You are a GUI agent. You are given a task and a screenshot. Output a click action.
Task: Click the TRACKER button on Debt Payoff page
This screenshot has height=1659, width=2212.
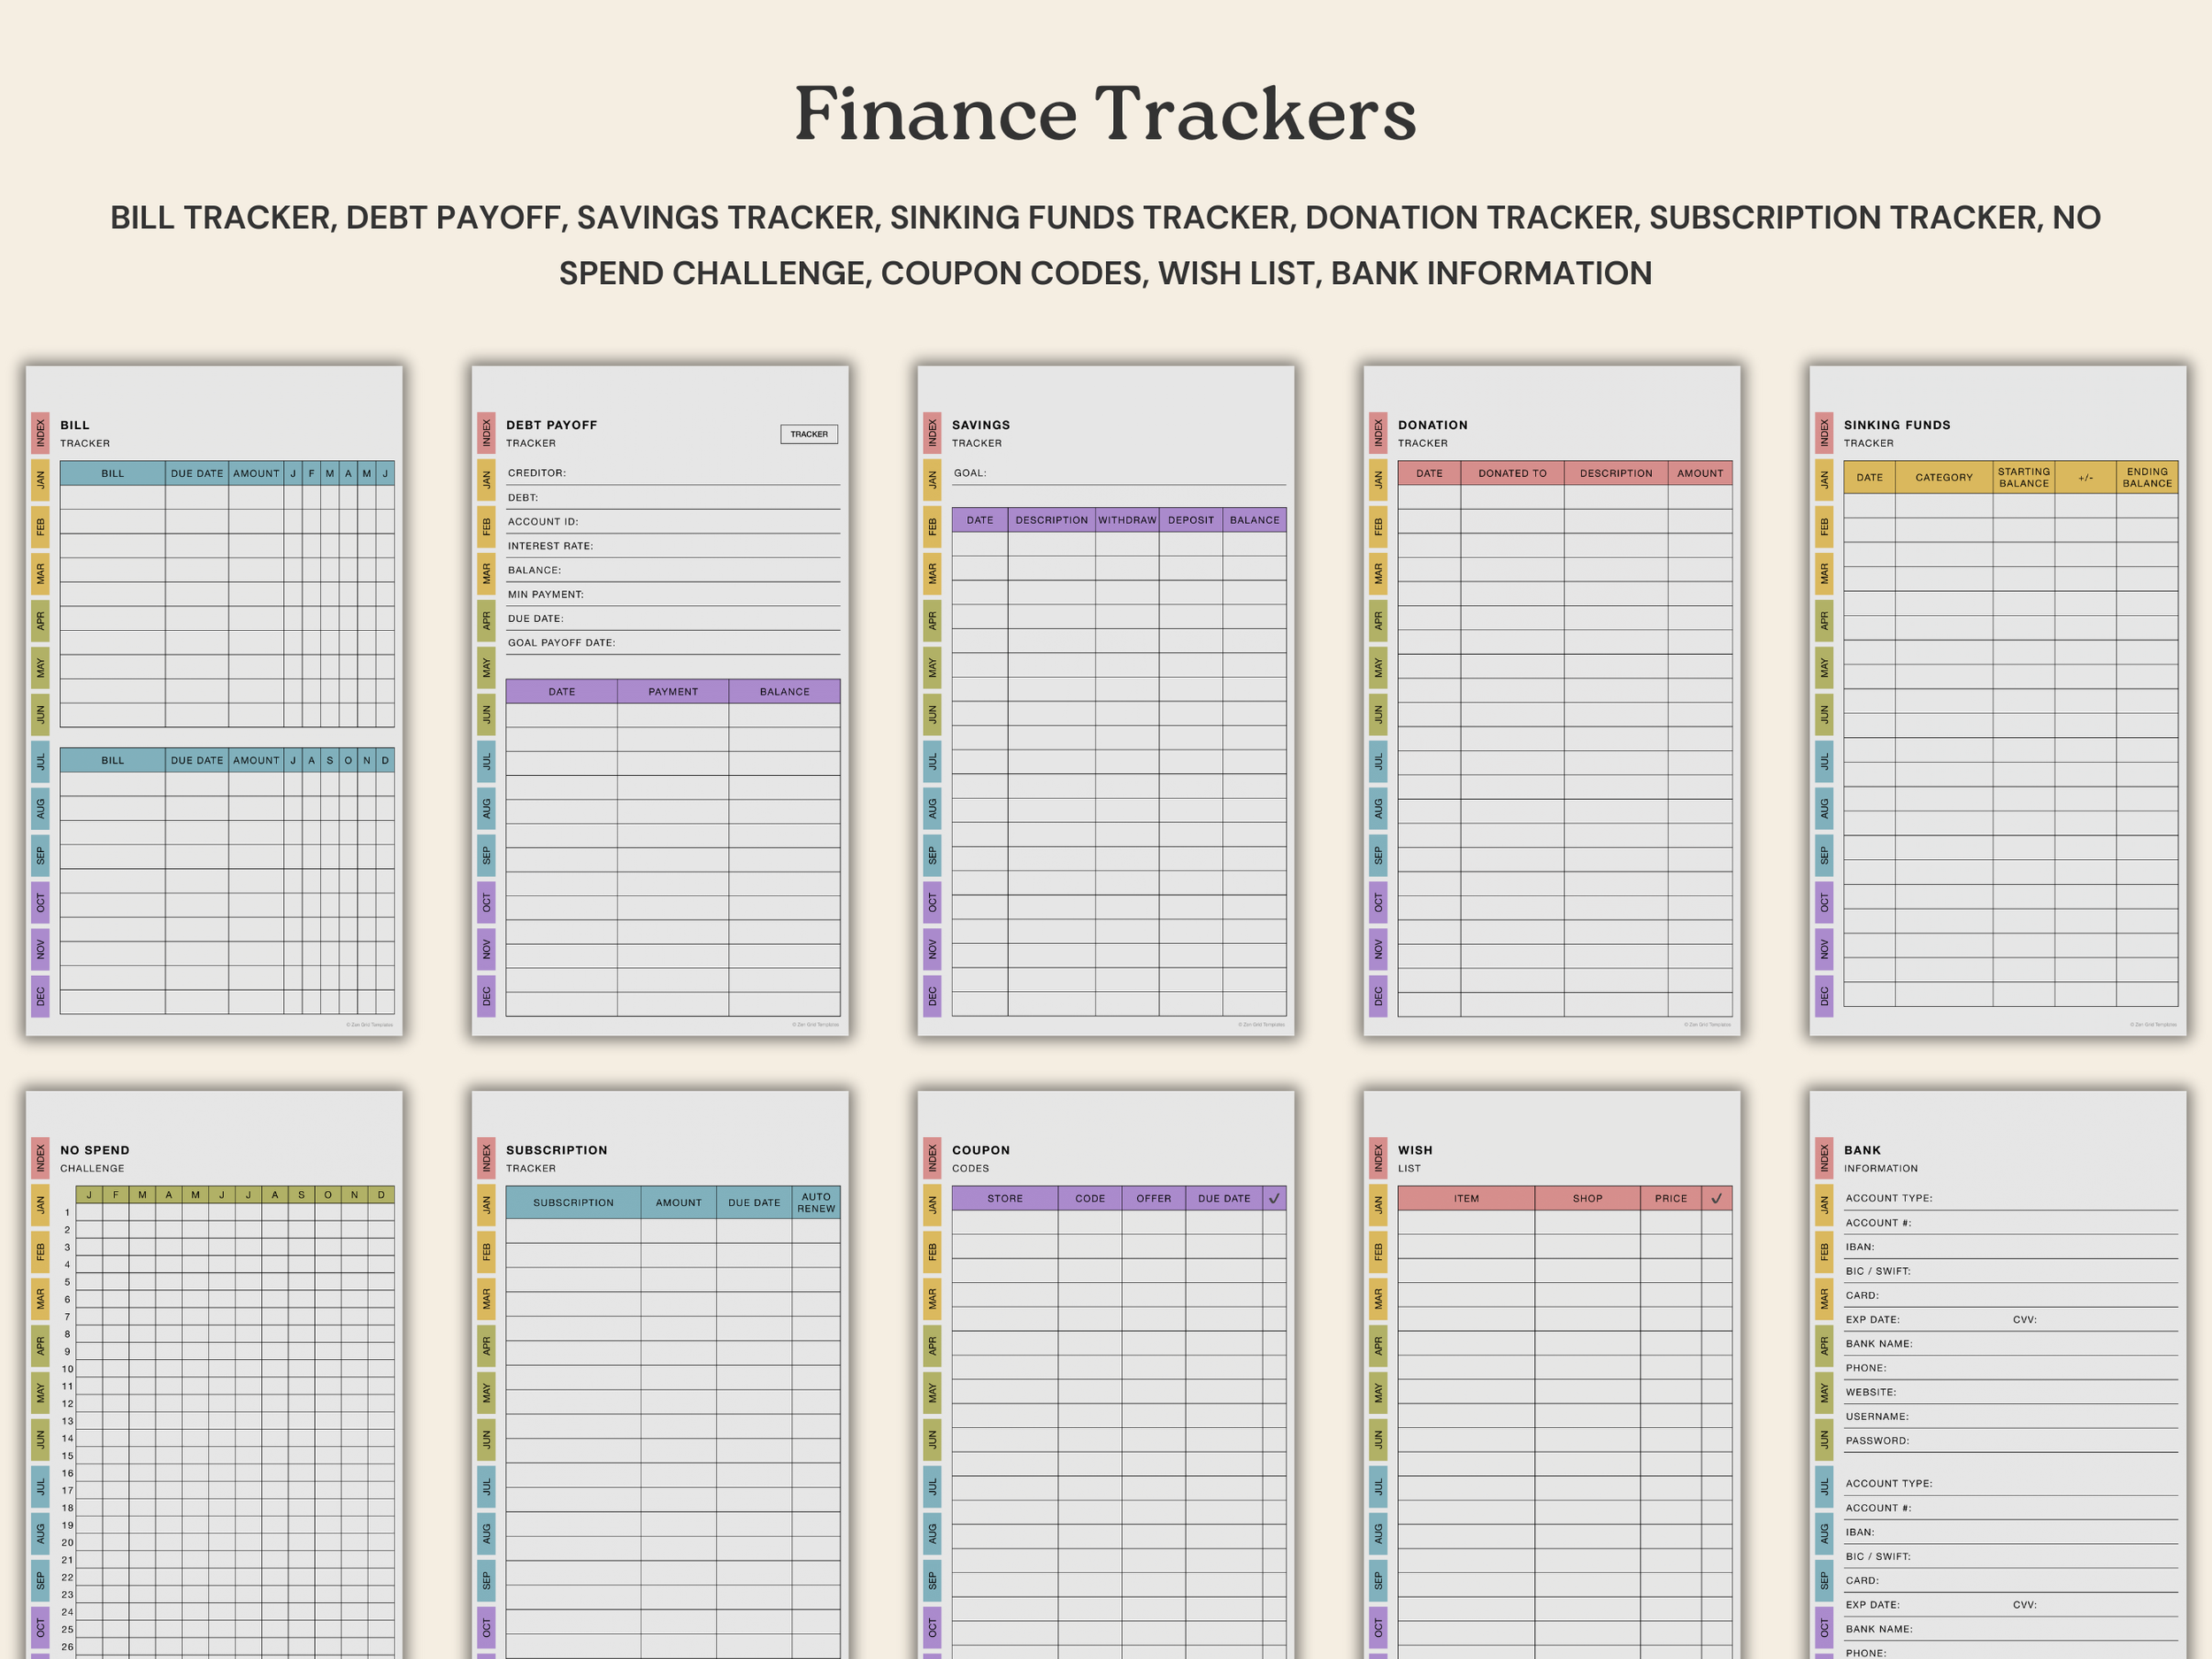pos(808,434)
